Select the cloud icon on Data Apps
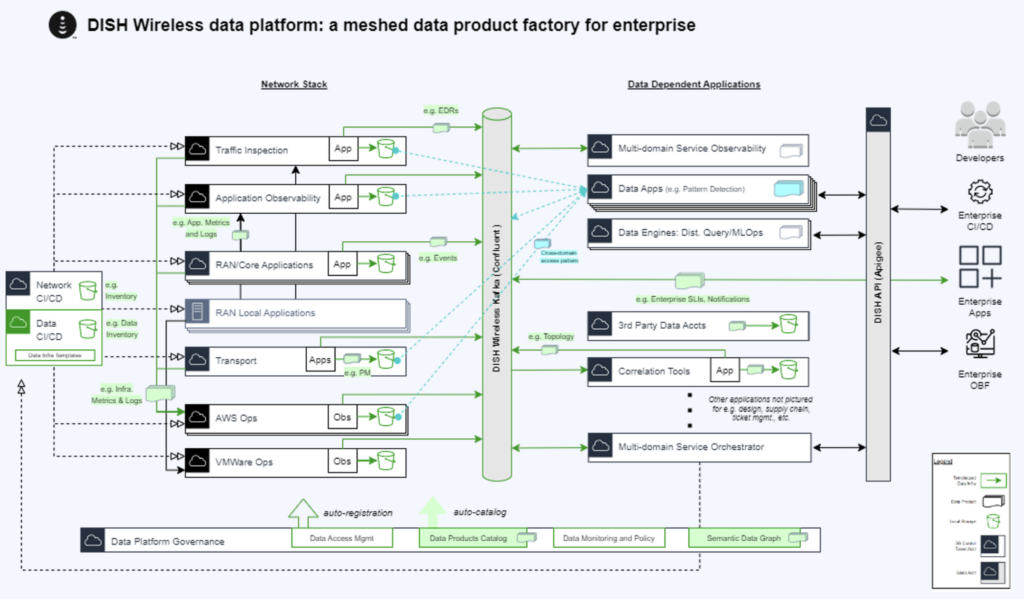Image resolution: width=1024 pixels, height=599 pixels. click(x=600, y=185)
